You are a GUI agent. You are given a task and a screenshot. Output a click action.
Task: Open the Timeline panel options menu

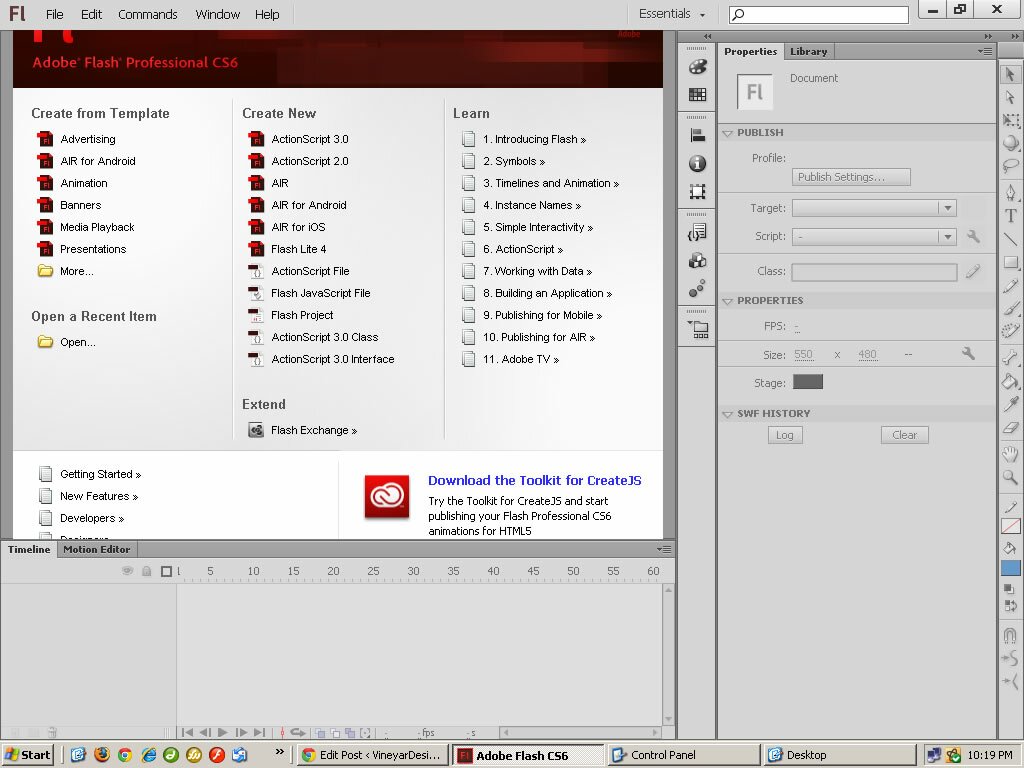click(x=664, y=549)
